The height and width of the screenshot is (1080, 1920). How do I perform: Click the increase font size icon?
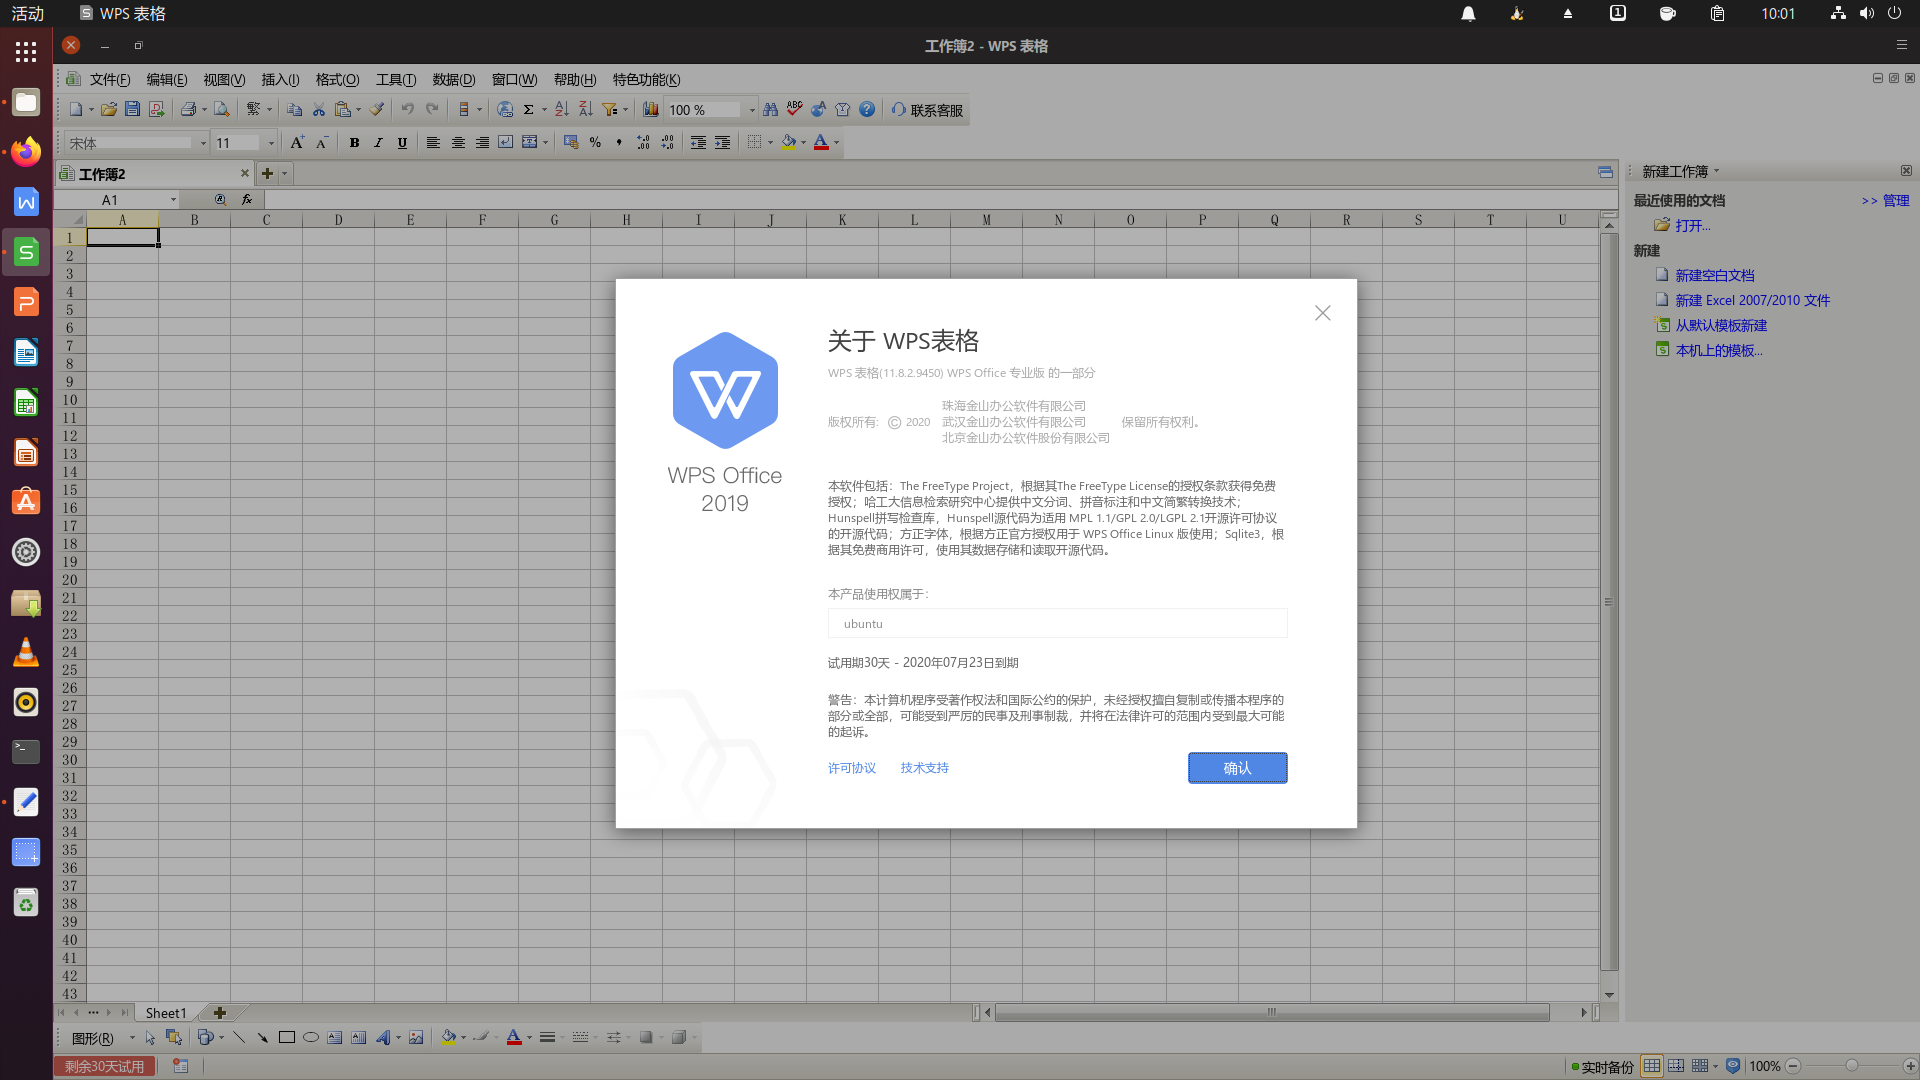297,143
